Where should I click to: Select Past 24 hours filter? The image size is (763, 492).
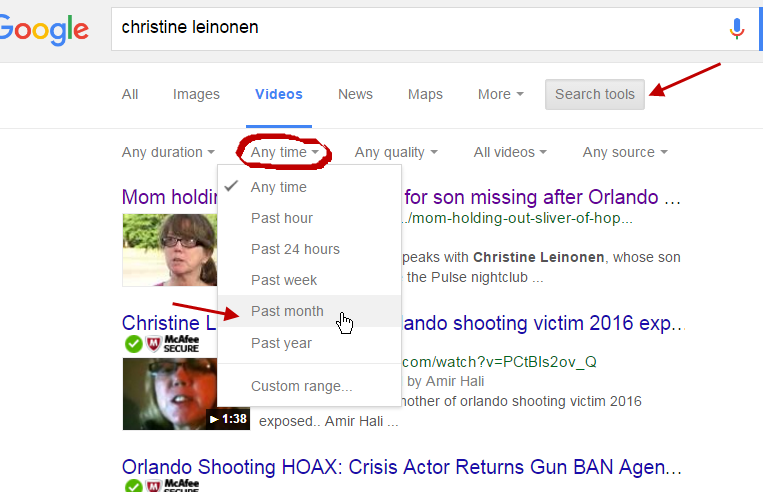[295, 249]
